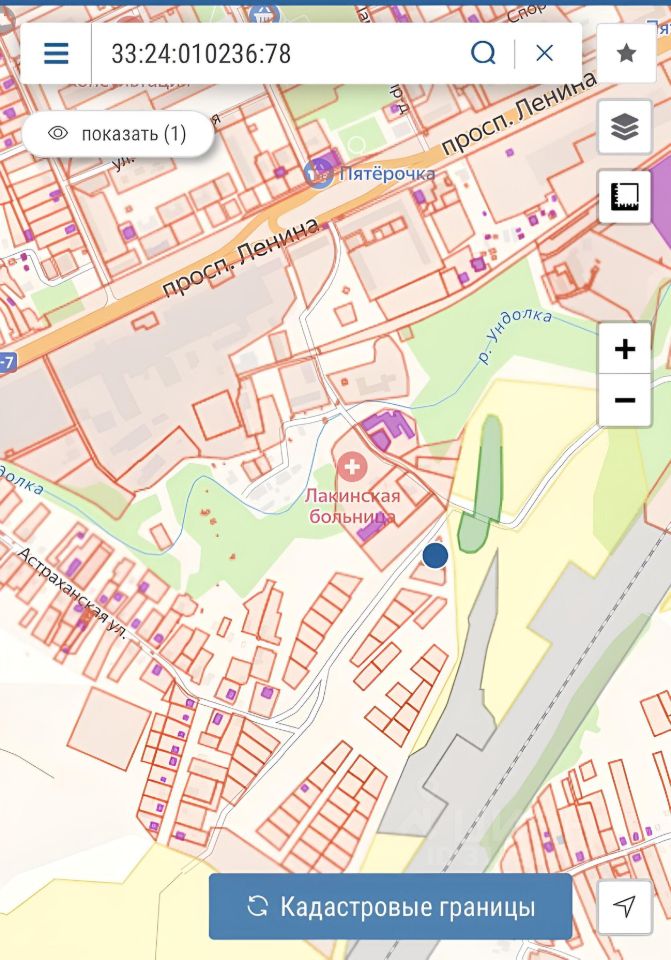The width and height of the screenshot is (671, 960).
Task: Tap the р. Ундолка river label
Action: tap(514, 336)
